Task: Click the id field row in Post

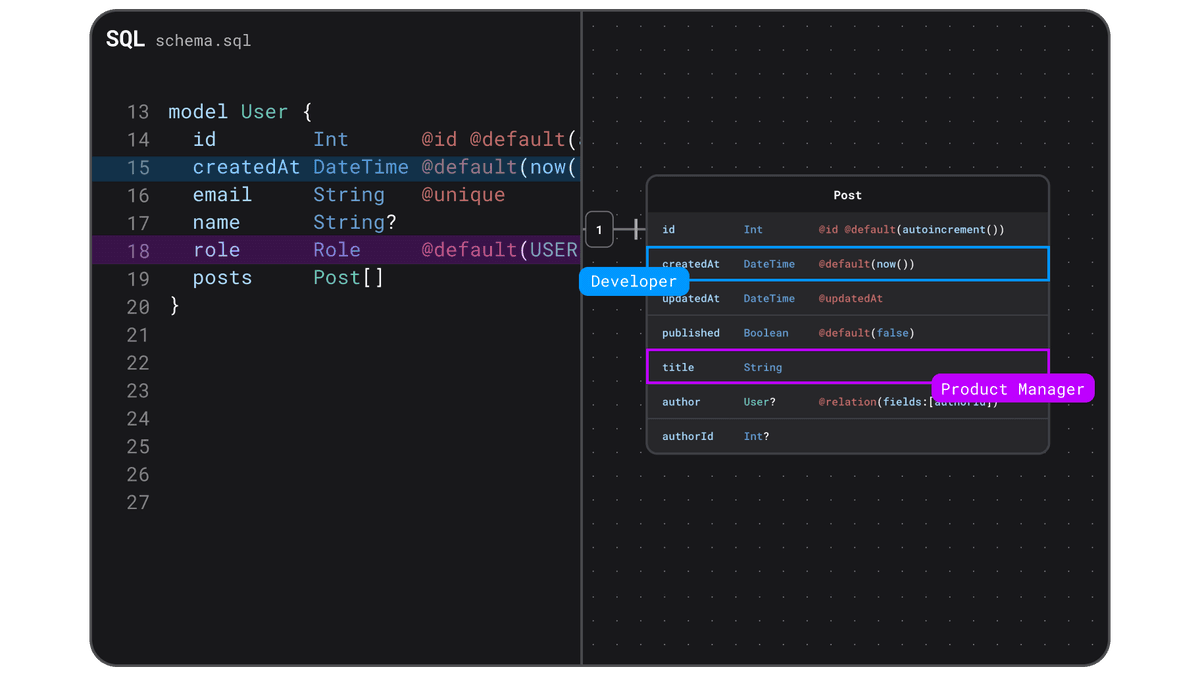Action: pyautogui.click(x=847, y=229)
